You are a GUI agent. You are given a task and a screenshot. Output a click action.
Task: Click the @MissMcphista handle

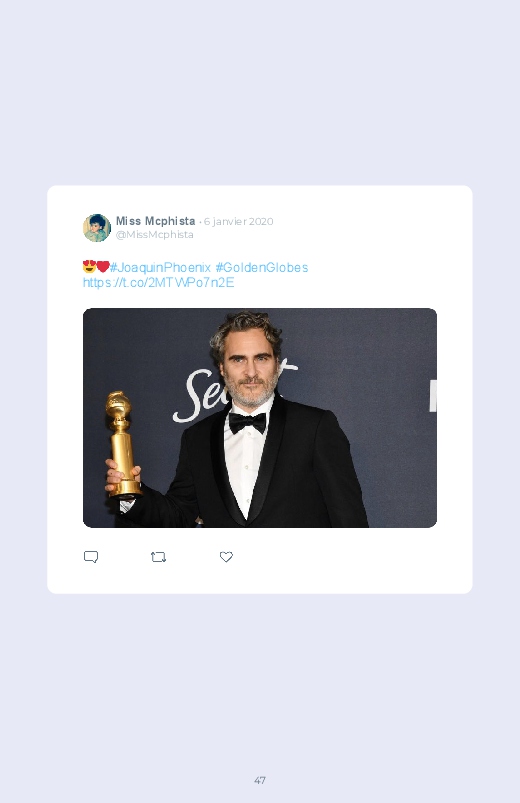point(155,235)
